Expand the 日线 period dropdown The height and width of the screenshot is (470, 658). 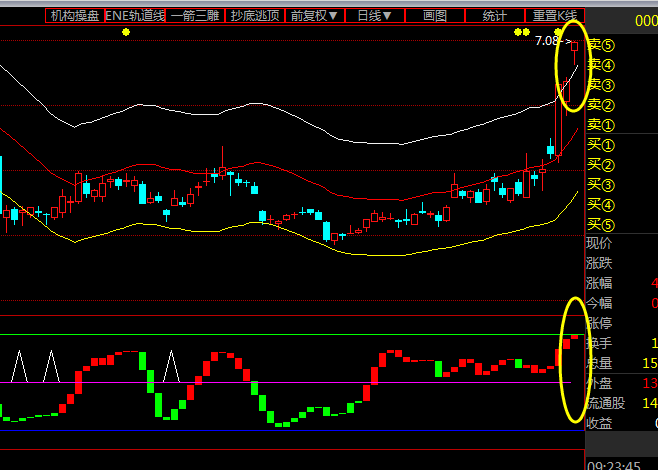(375, 16)
